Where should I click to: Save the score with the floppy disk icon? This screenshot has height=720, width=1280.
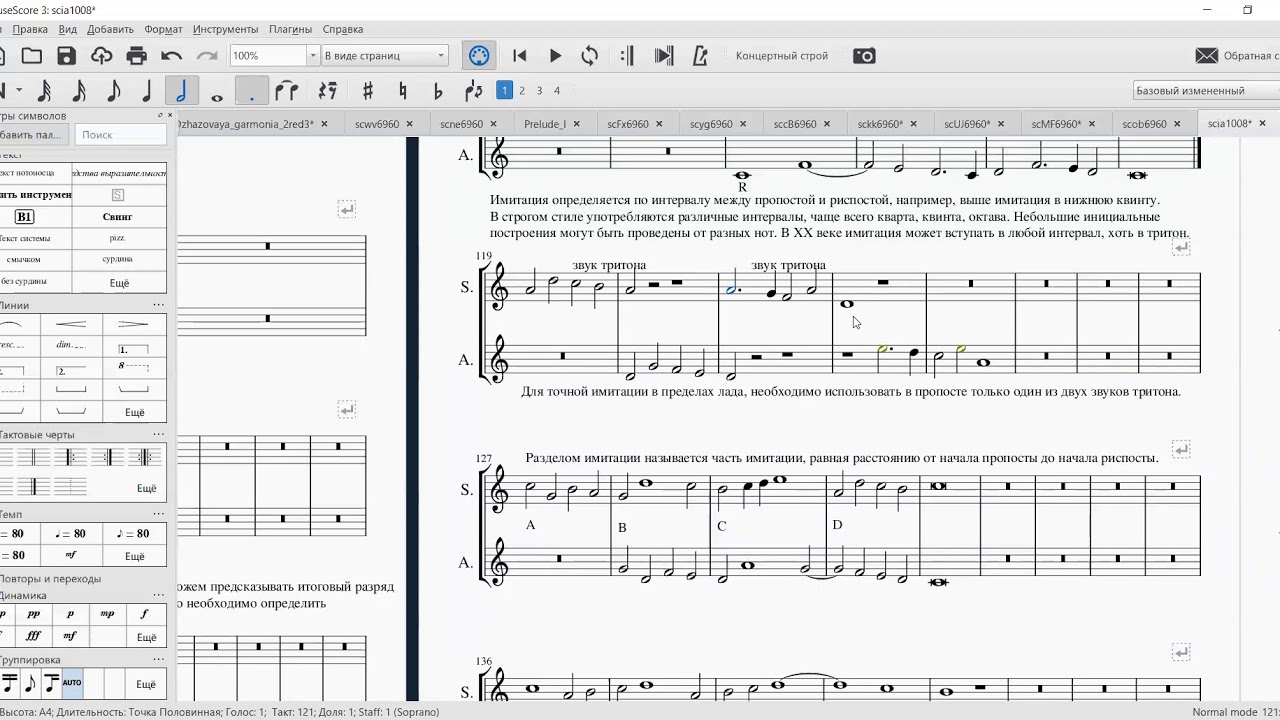67,56
